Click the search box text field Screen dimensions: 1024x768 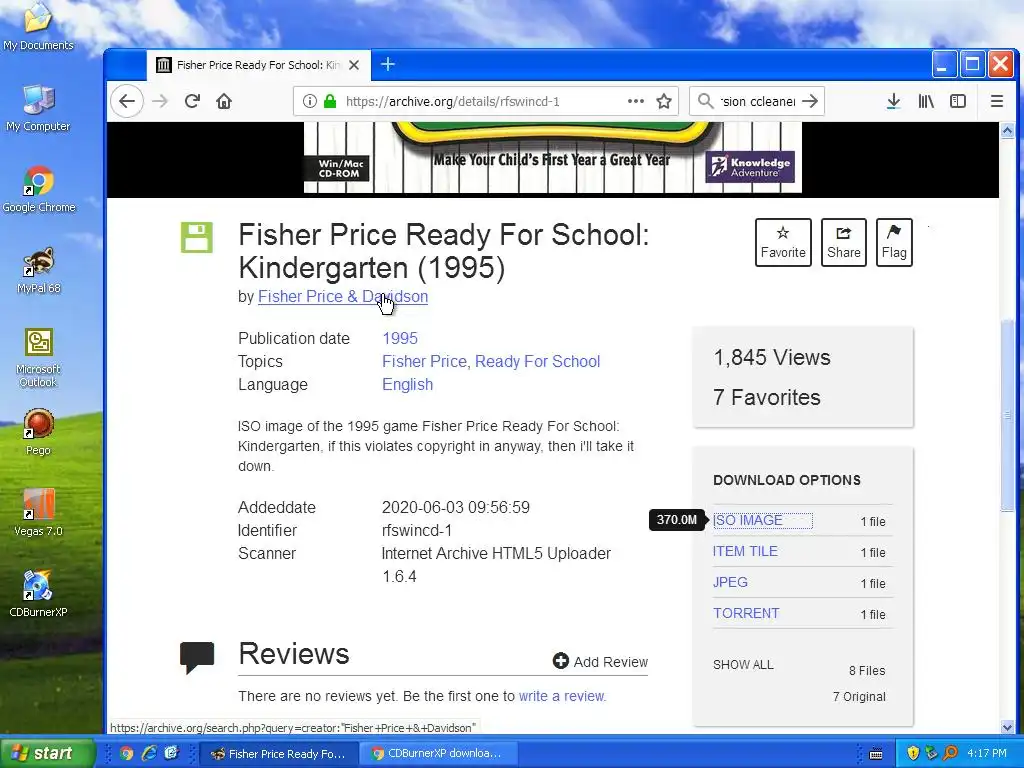[756, 101]
